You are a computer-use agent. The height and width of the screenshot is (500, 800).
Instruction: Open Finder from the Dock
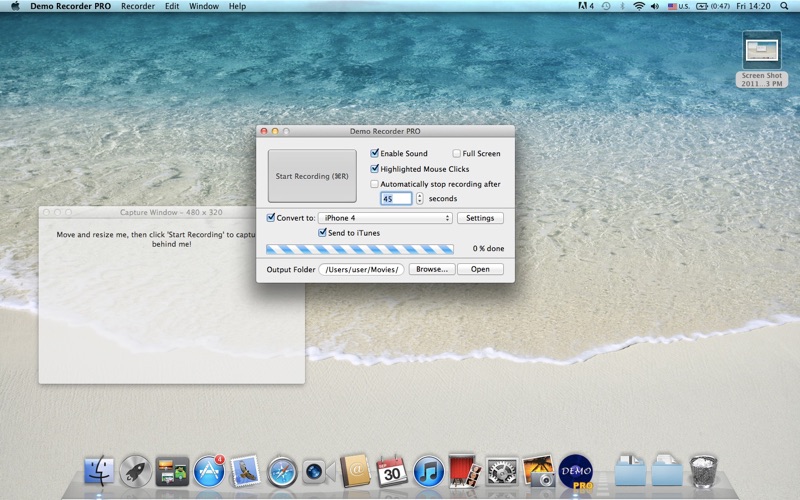coord(99,471)
